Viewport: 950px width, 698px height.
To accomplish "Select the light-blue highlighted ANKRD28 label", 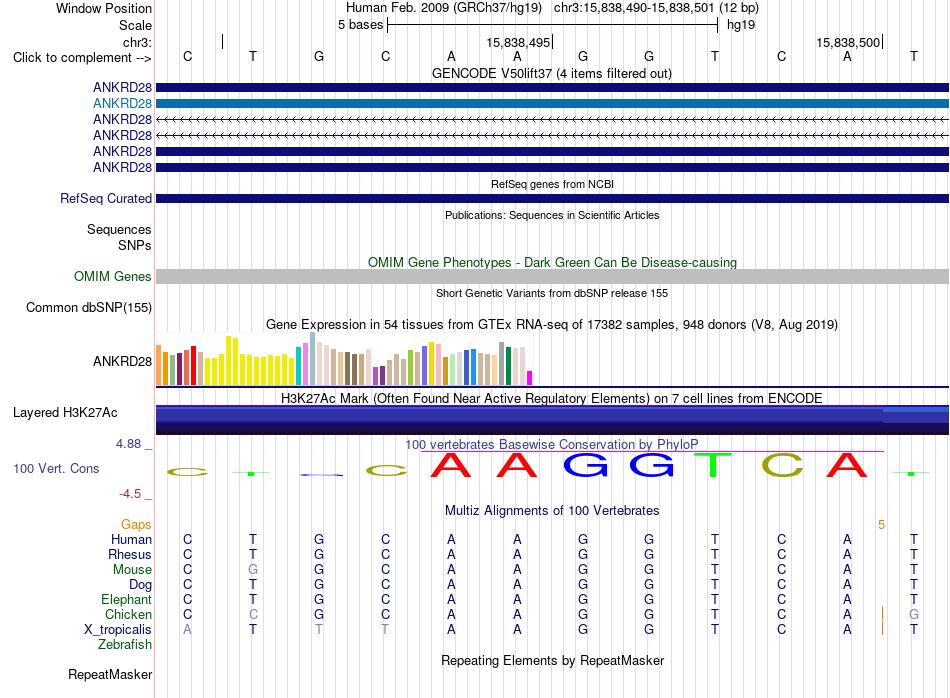I will click(x=122, y=104).
